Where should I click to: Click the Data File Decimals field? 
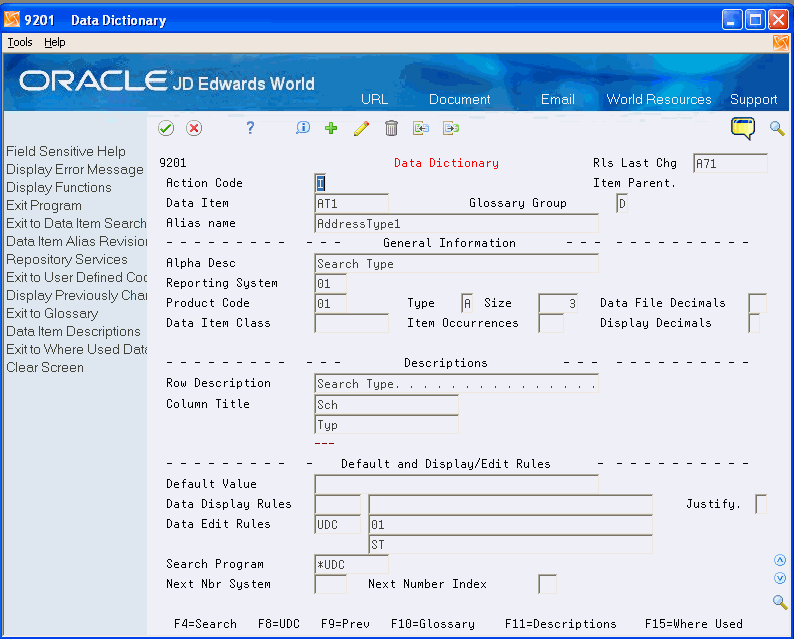[758, 303]
